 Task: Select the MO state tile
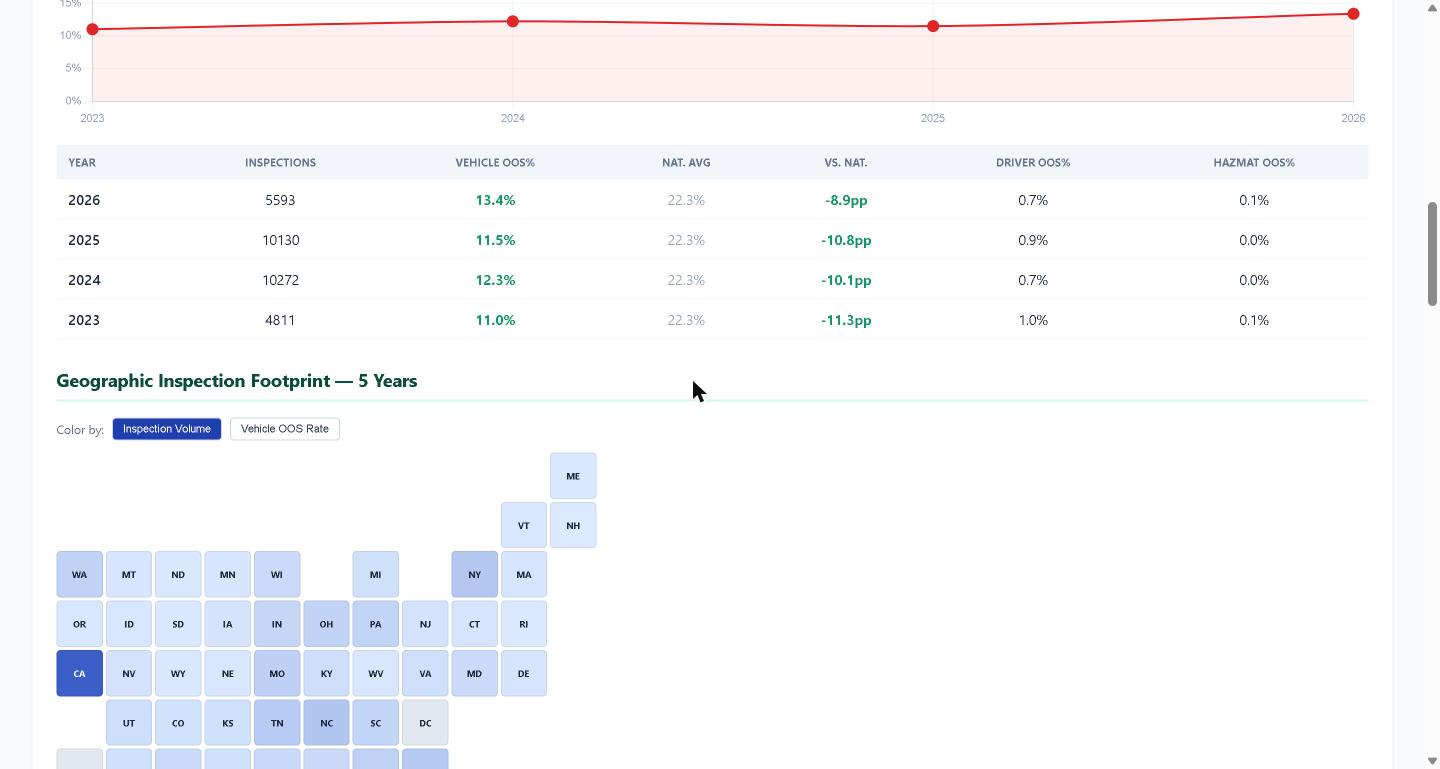tap(277, 673)
